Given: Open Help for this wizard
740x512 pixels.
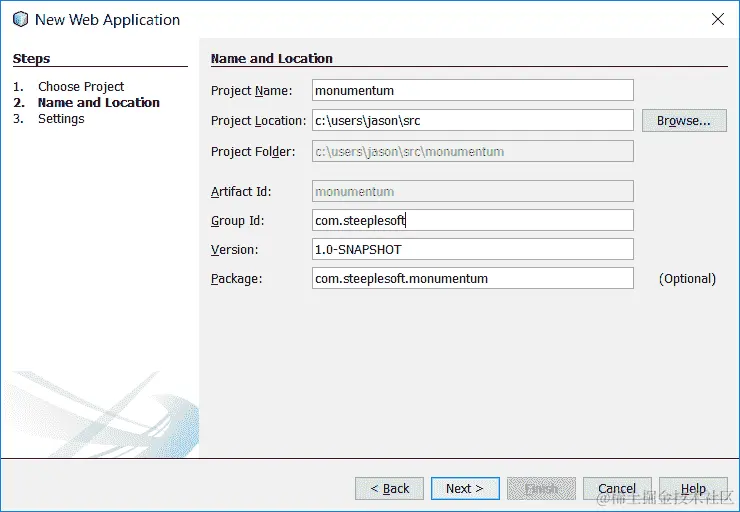Looking at the screenshot, I should pyautogui.click(x=693, y=488).
